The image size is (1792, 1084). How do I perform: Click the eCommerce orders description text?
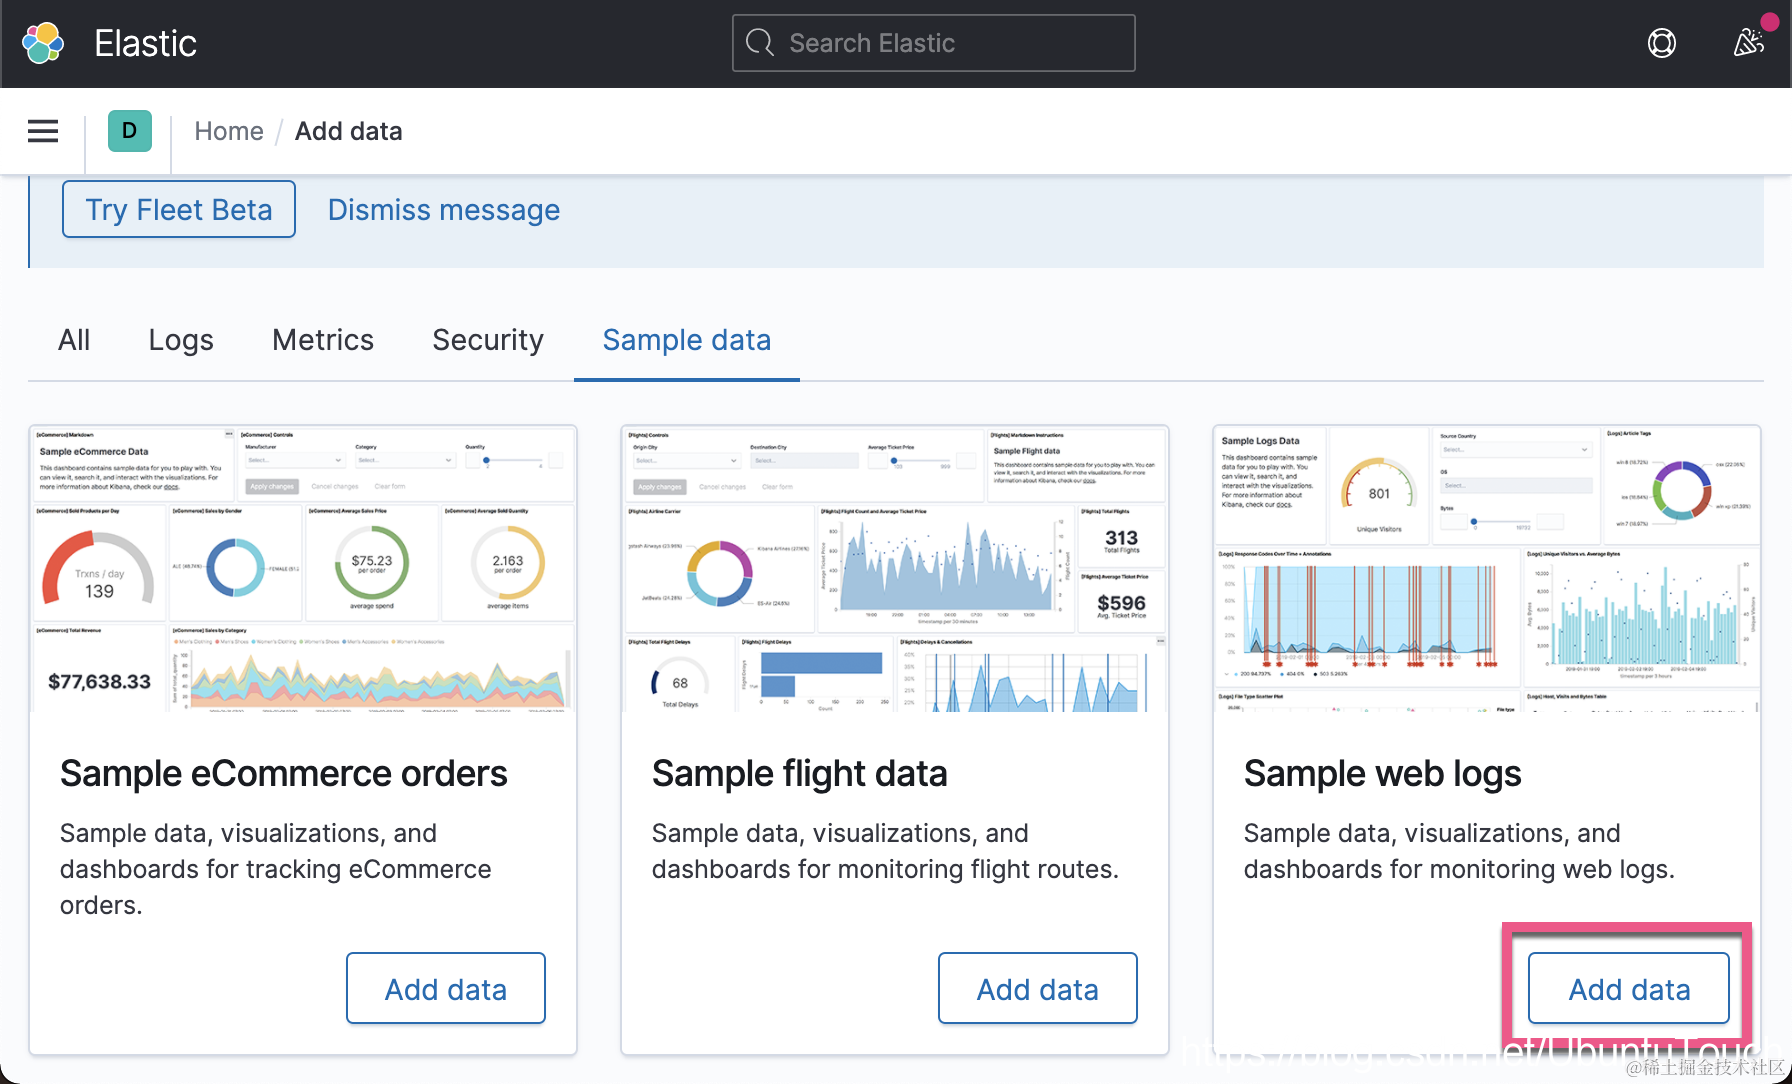coord(276,869)
